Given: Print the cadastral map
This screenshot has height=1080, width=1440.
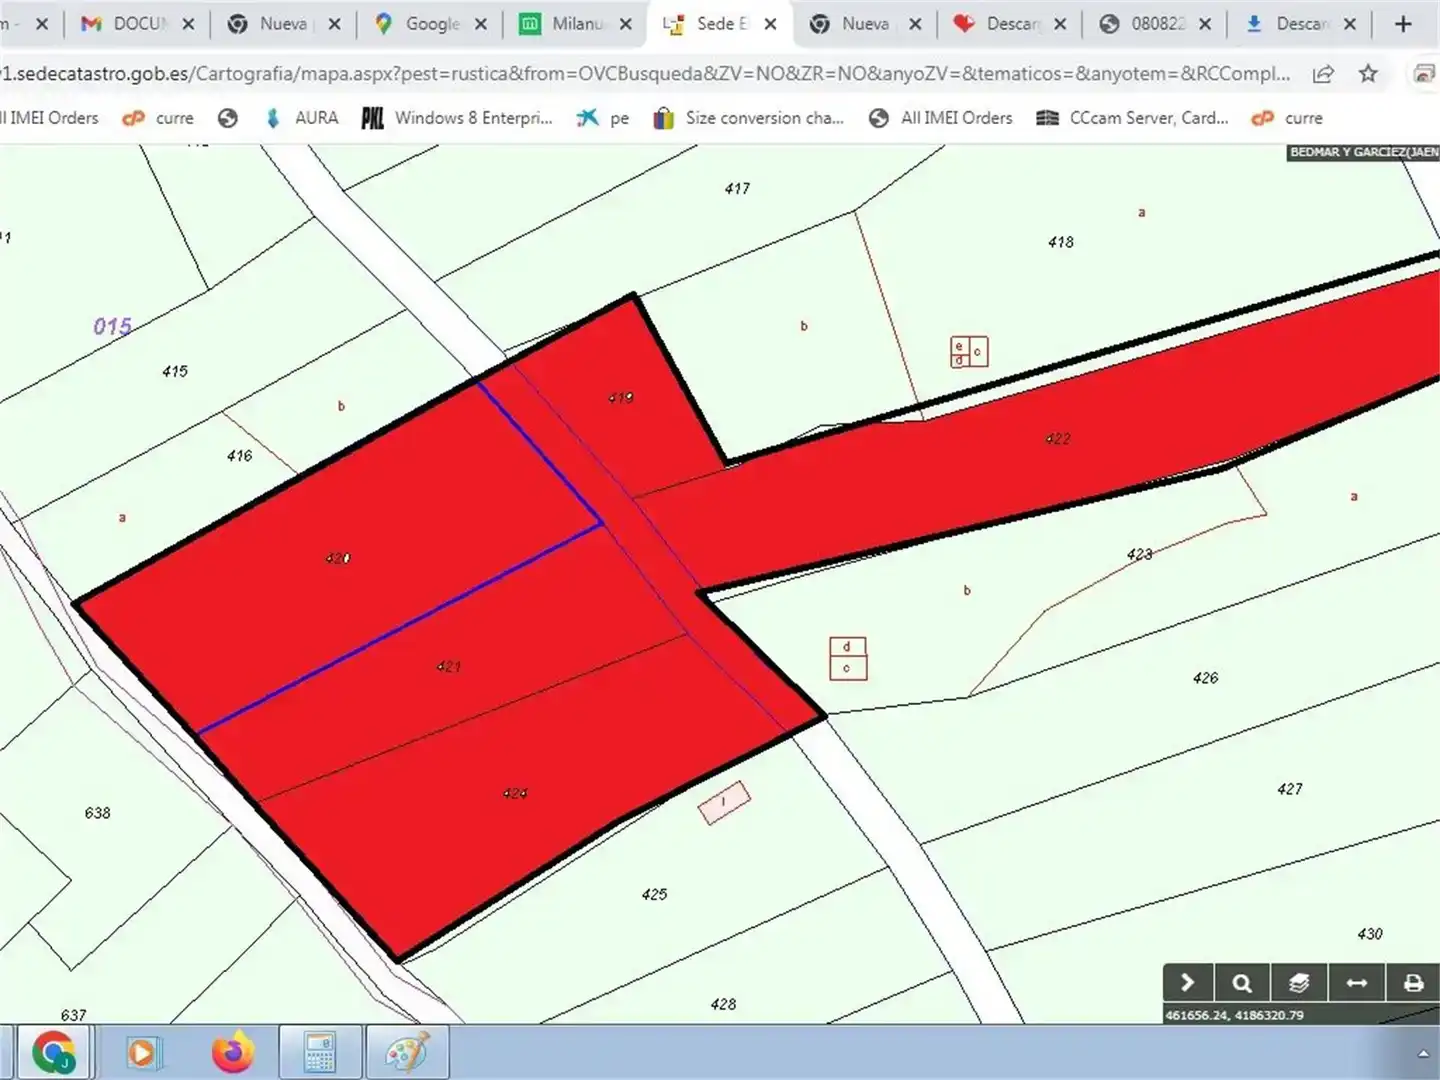Looking at the screenshot, I should tap(1413, 983).
